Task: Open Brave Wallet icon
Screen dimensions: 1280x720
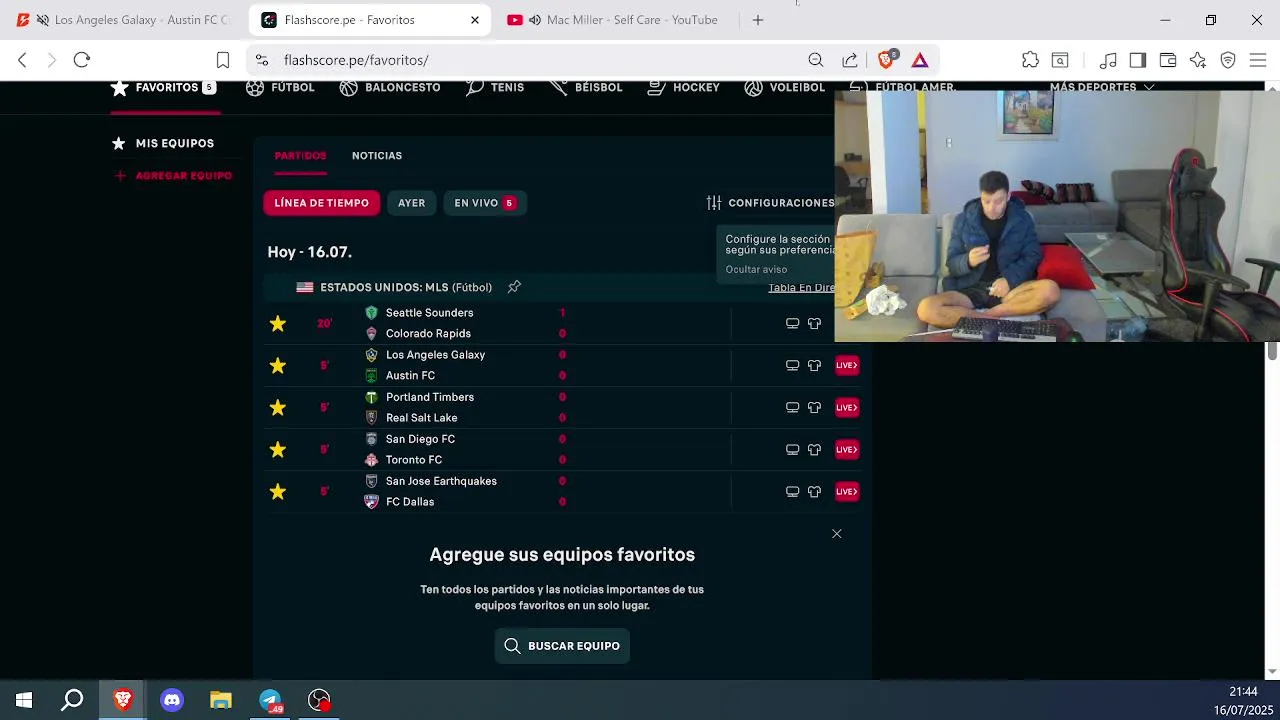Action: click(x=1167, y=60)
